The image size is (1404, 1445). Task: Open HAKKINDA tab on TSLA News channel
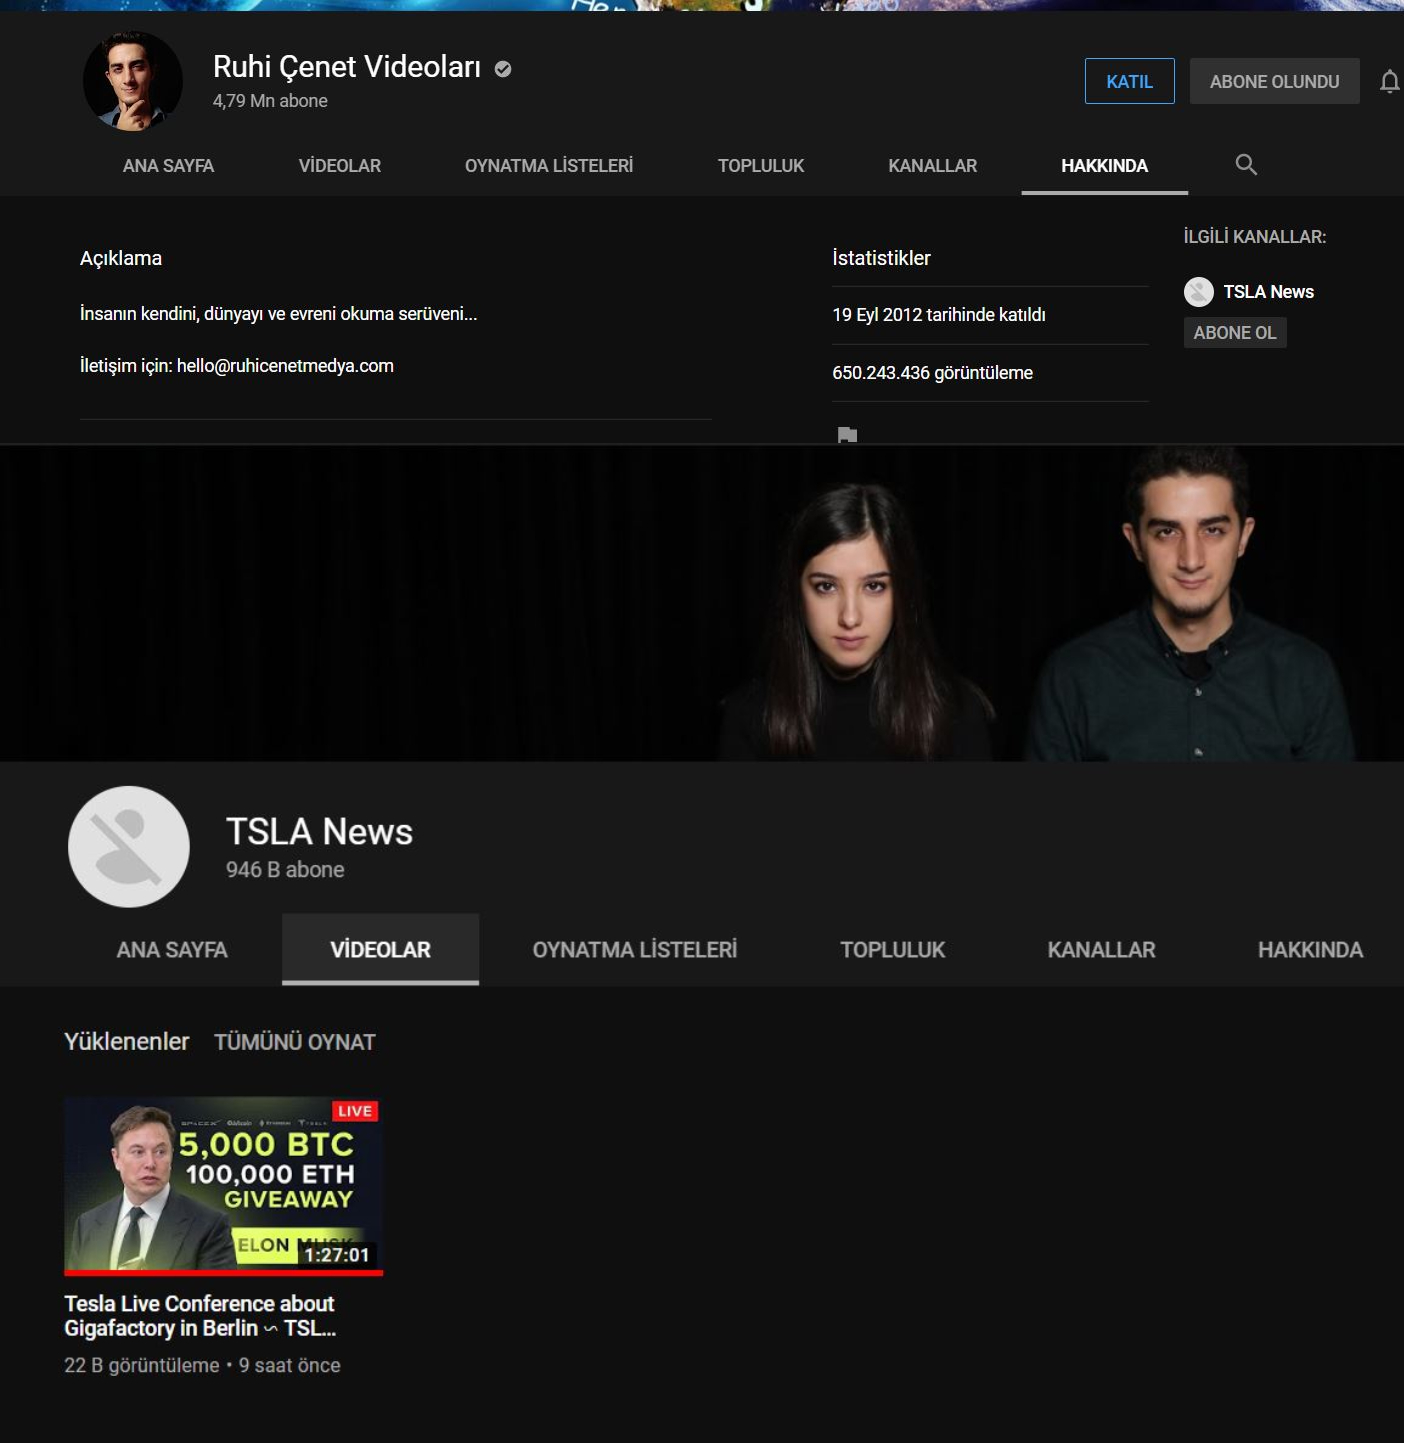tap(1310, 950)
